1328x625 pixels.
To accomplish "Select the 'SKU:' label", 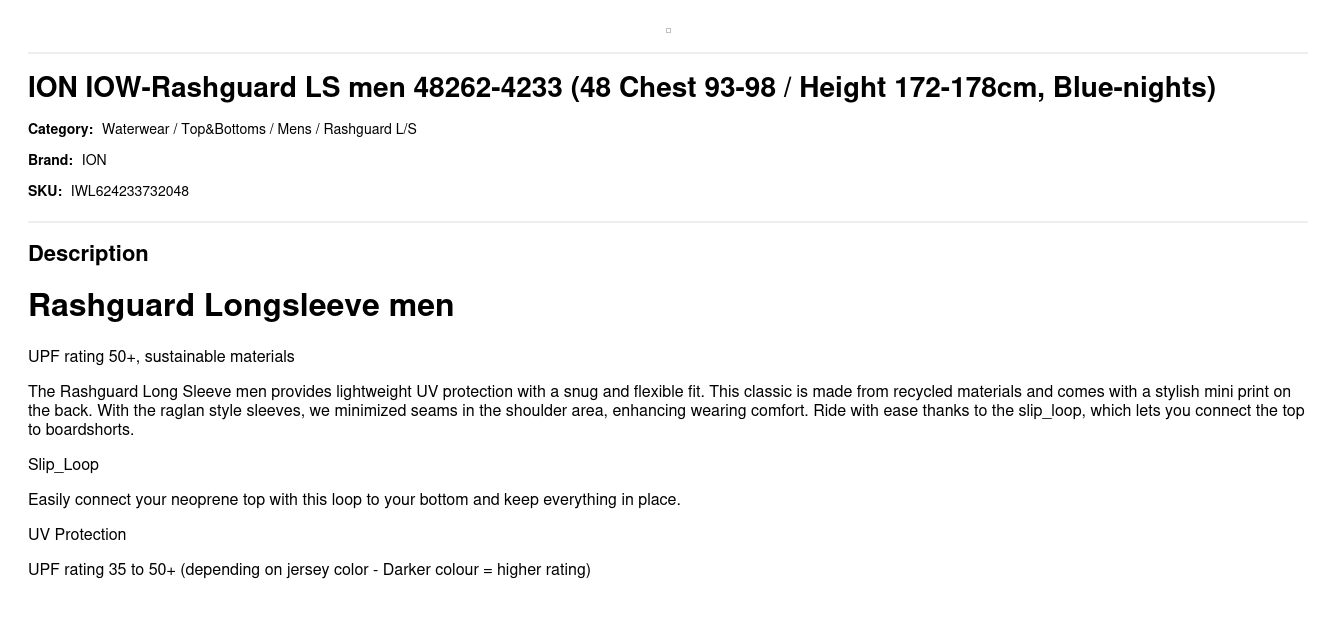I will pos(45,191).
